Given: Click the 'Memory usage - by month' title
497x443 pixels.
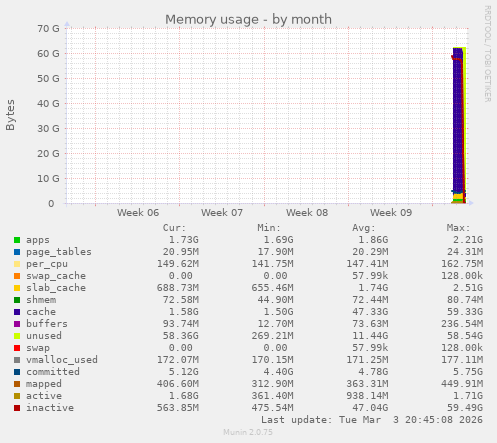Looking at the screenshot, I should [248, 19].
